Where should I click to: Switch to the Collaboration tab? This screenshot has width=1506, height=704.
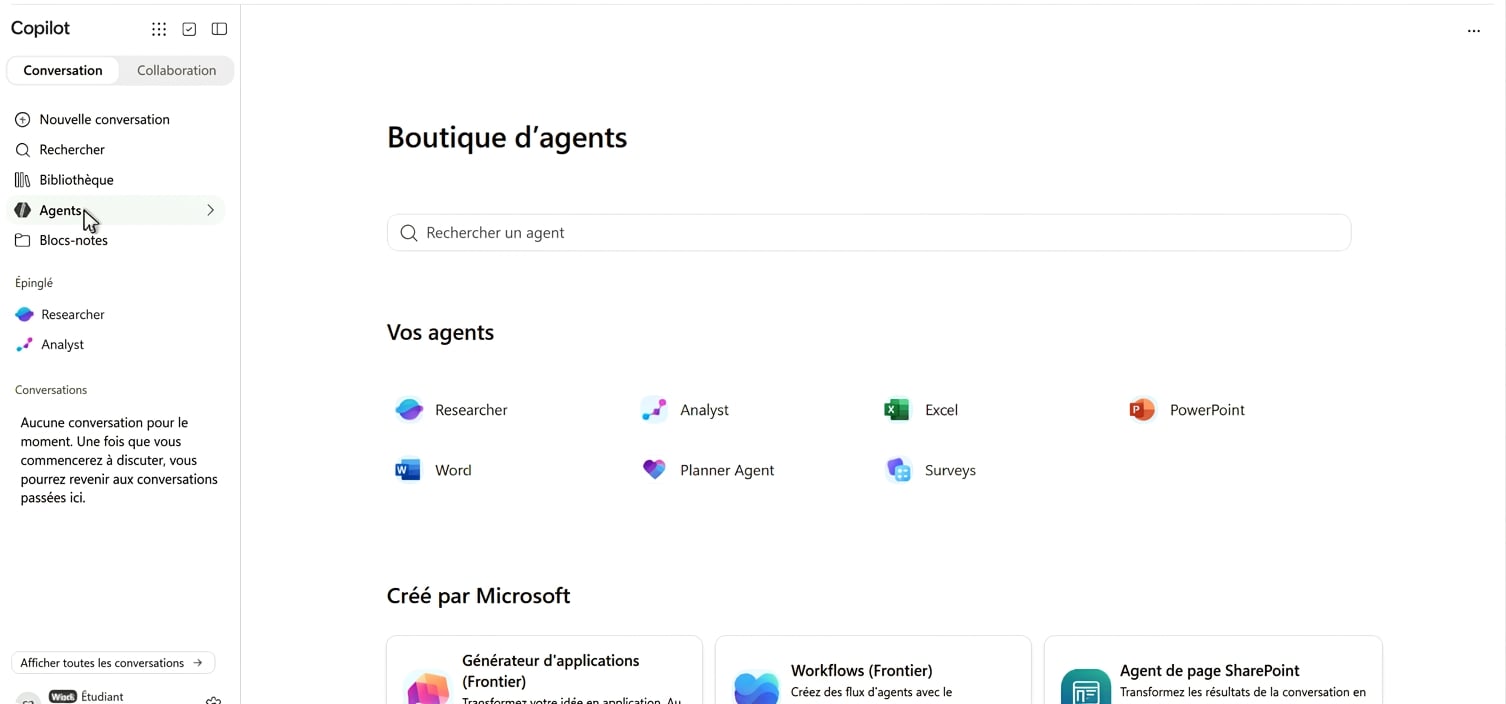coord(176,70)
